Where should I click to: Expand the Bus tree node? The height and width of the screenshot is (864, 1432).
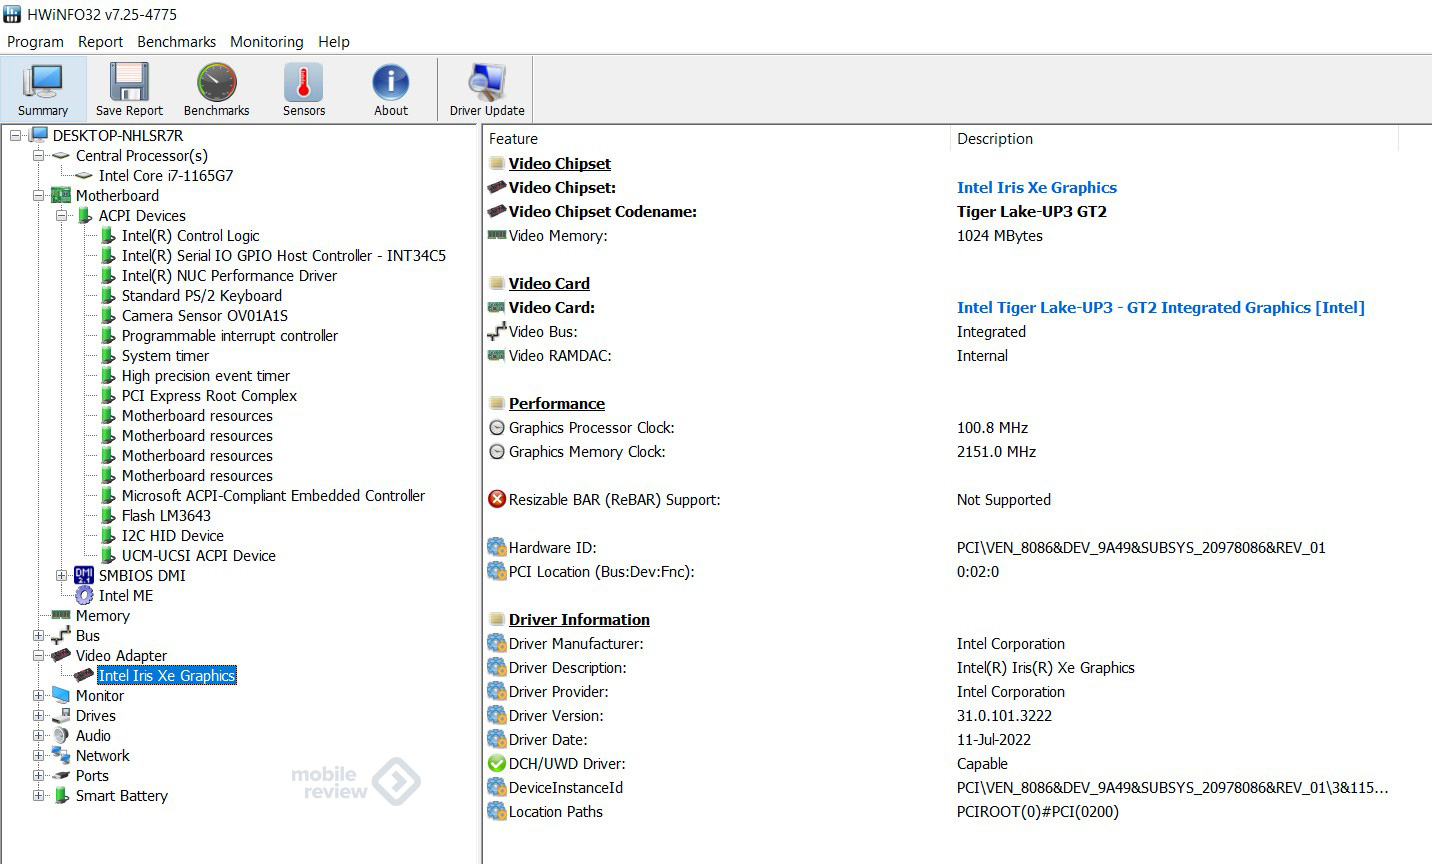(x=39, y=635)
